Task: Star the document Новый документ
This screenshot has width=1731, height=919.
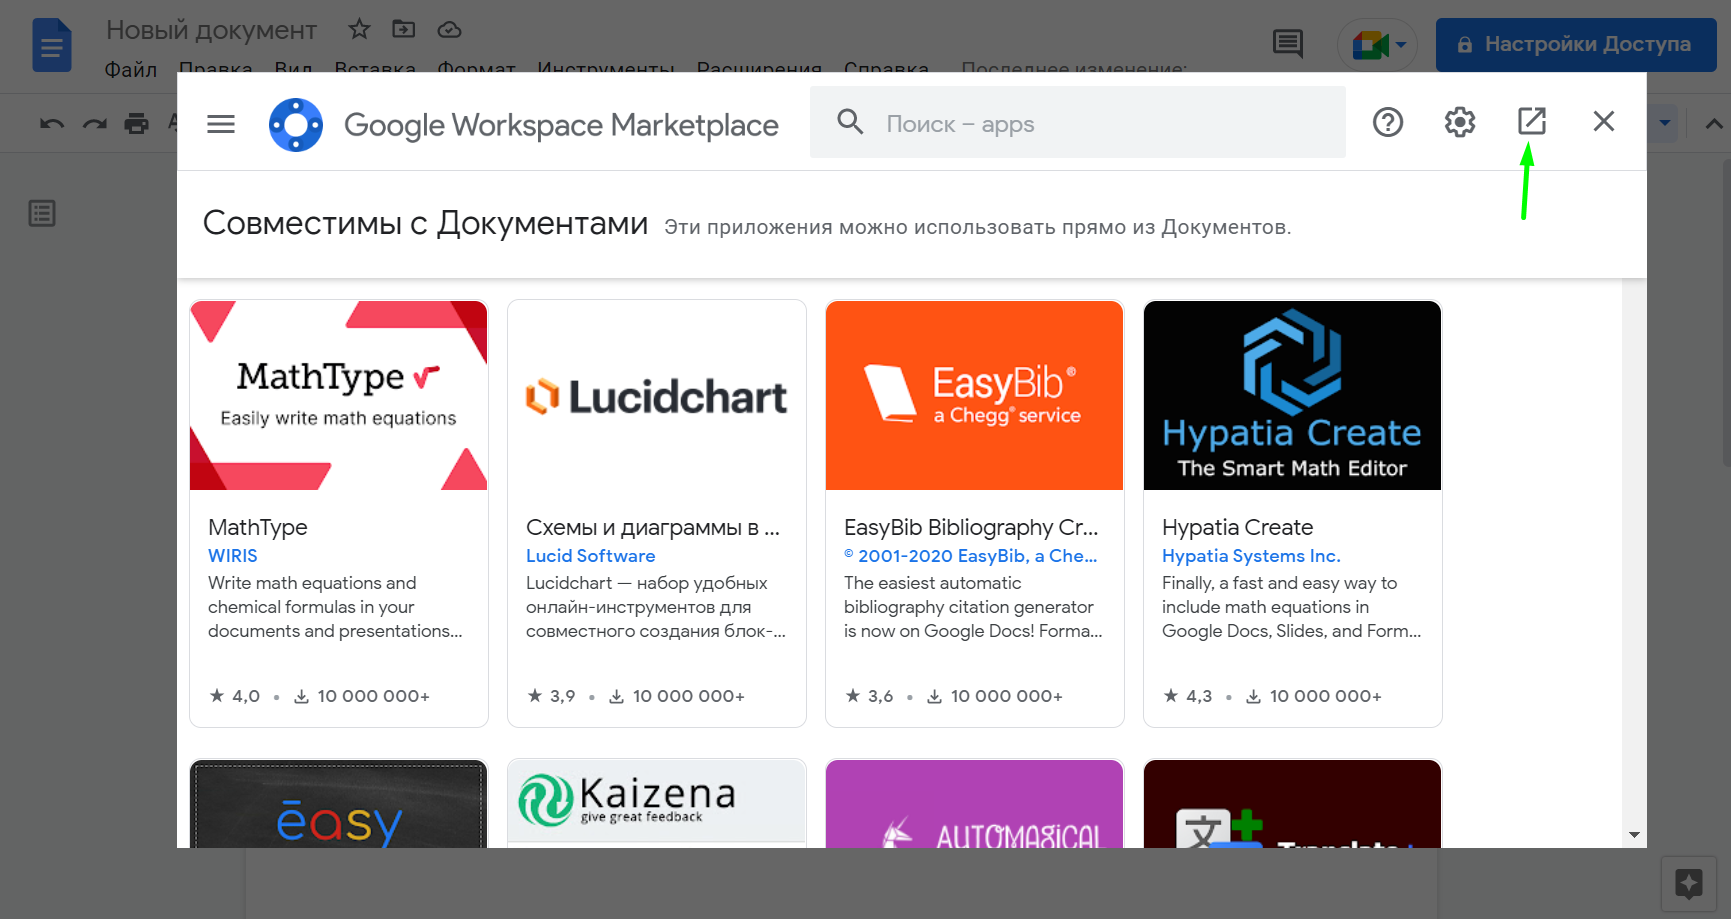Action: 359,29
